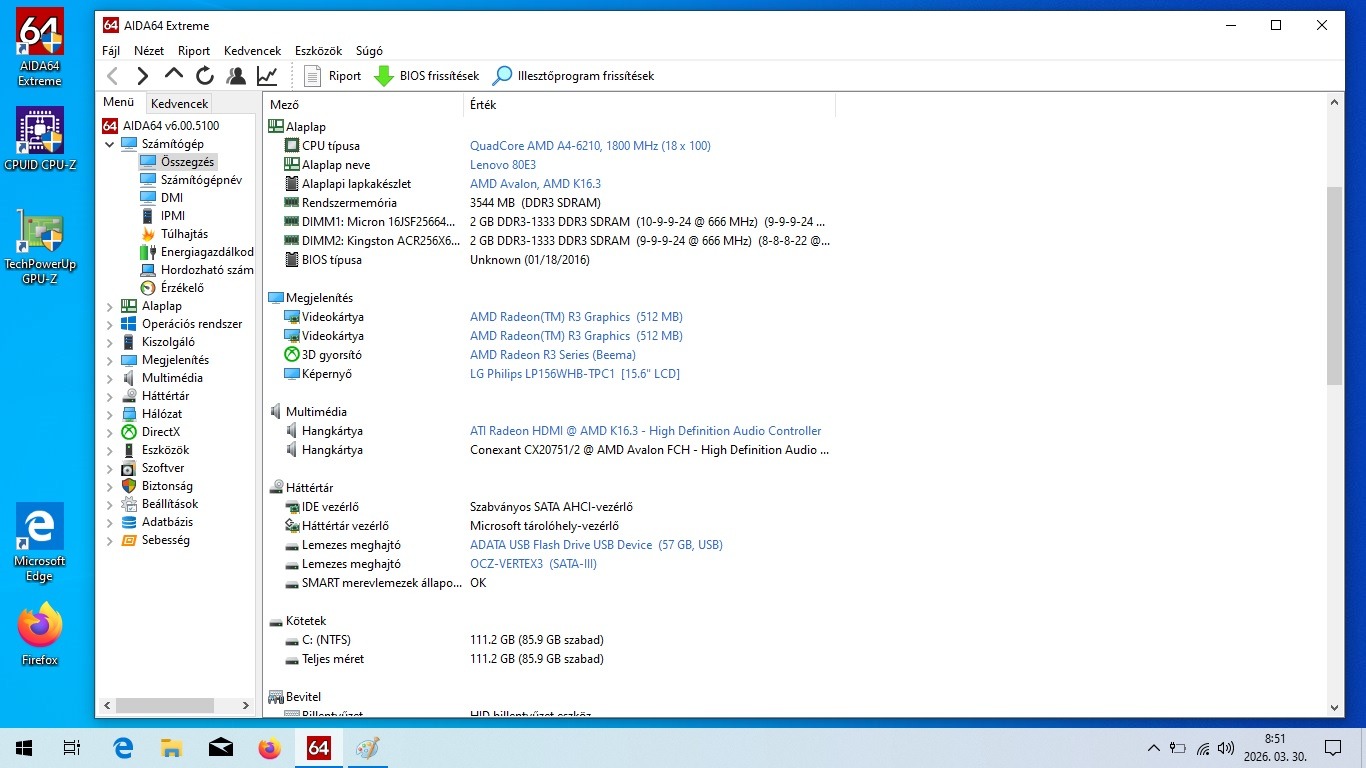
Task: Switch to the Kedvencek tab in the sidebar
Action: (x=180, y=104)
